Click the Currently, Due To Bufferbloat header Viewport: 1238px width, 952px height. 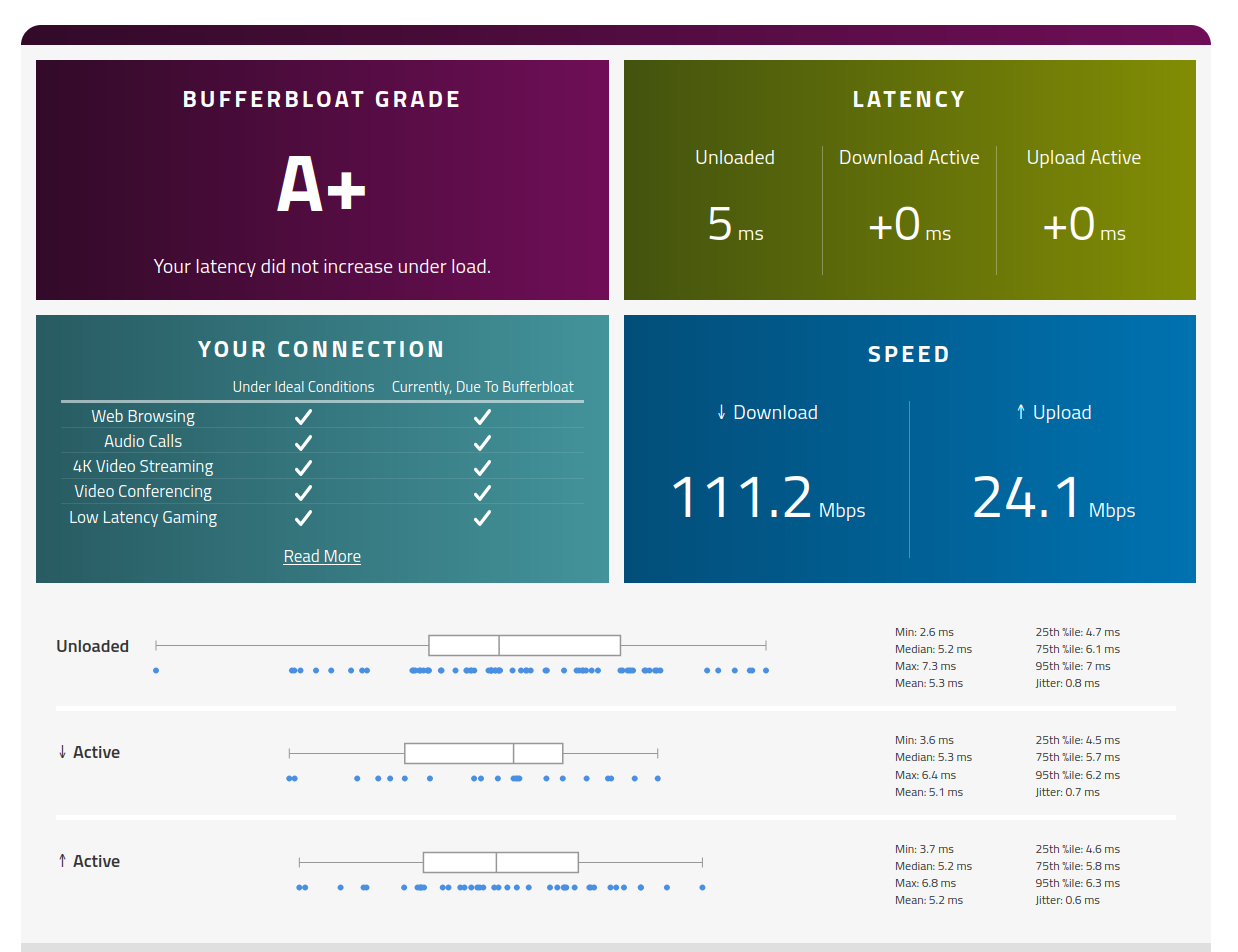[483, 387]
